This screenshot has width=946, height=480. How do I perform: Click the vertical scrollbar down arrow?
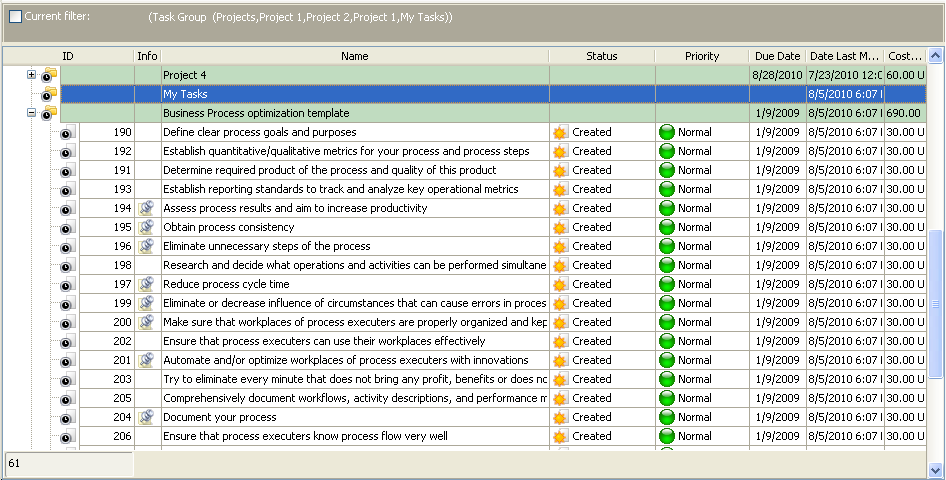click(936, 469)
